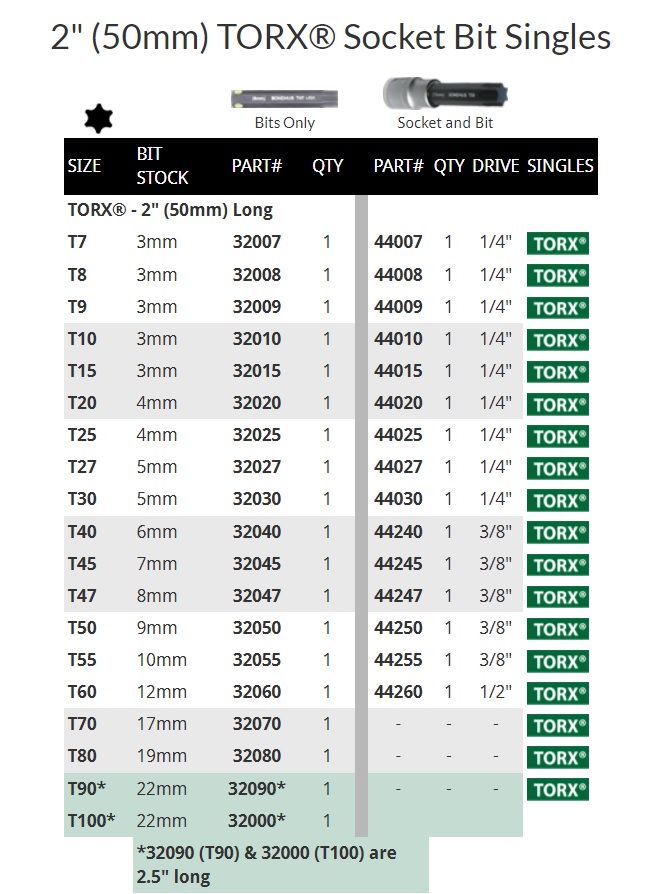Viewport: 653px width, 894px height.
Task: Click the TORX badge for size T10
Action: pos(558,340)
